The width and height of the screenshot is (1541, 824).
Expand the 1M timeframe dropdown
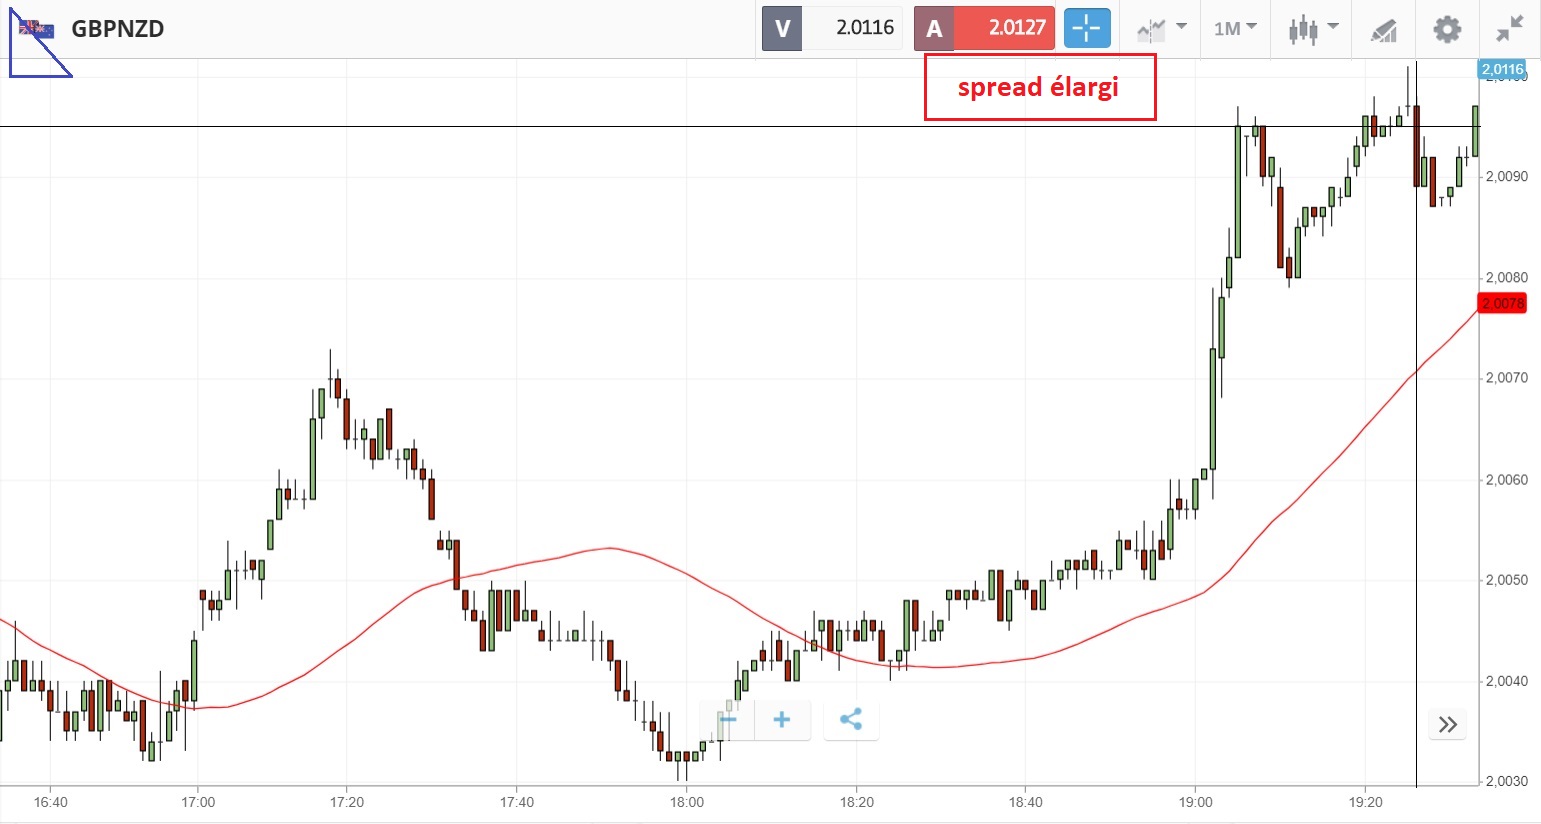tap(1235, 29)
